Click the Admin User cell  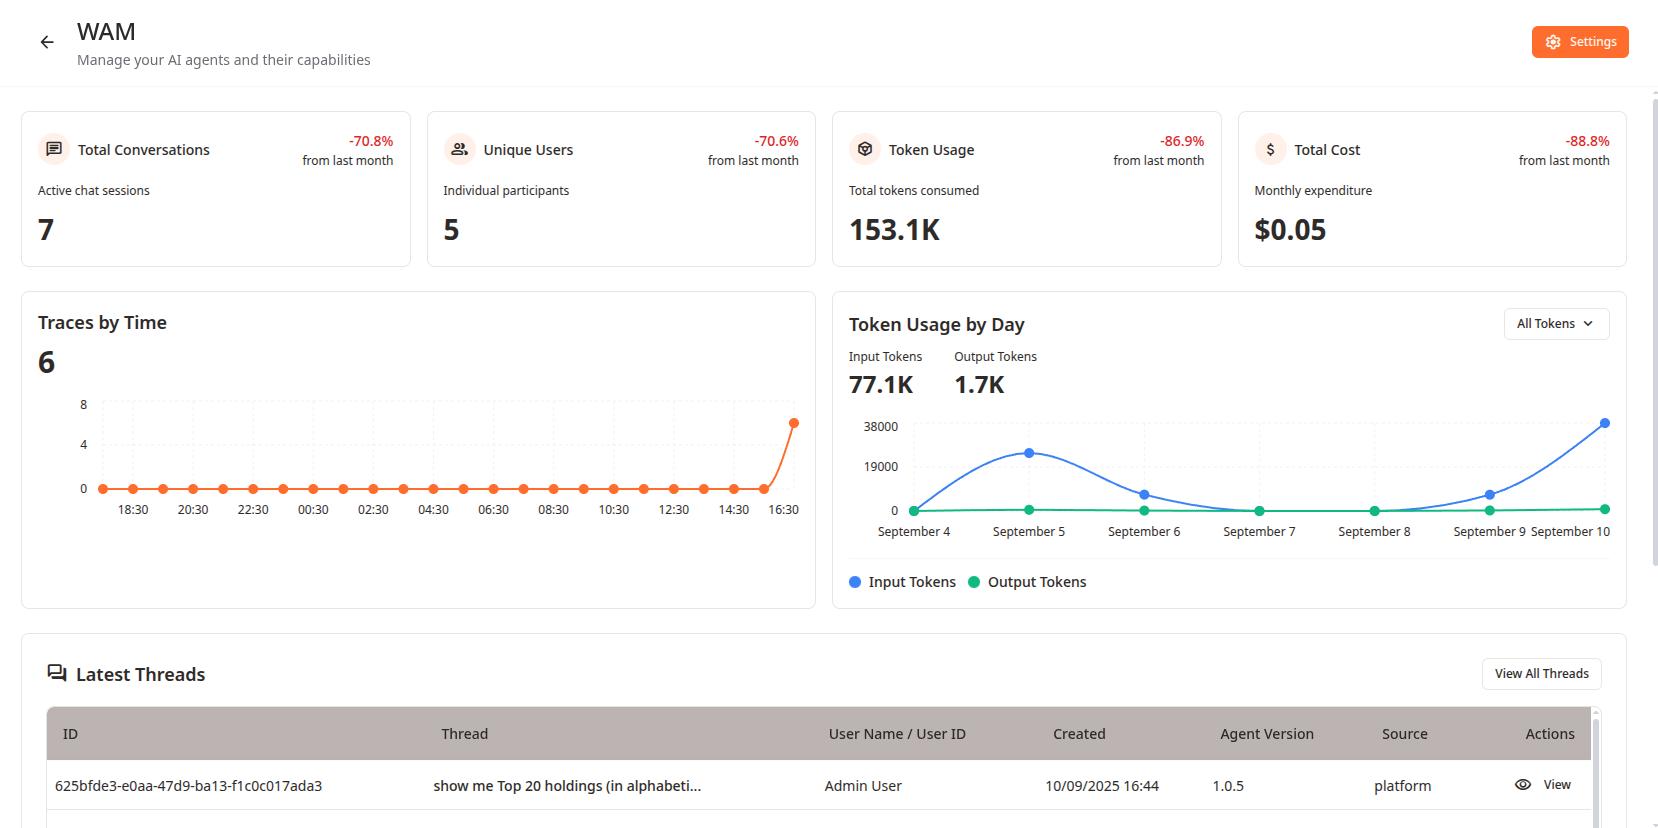[863, 786]
